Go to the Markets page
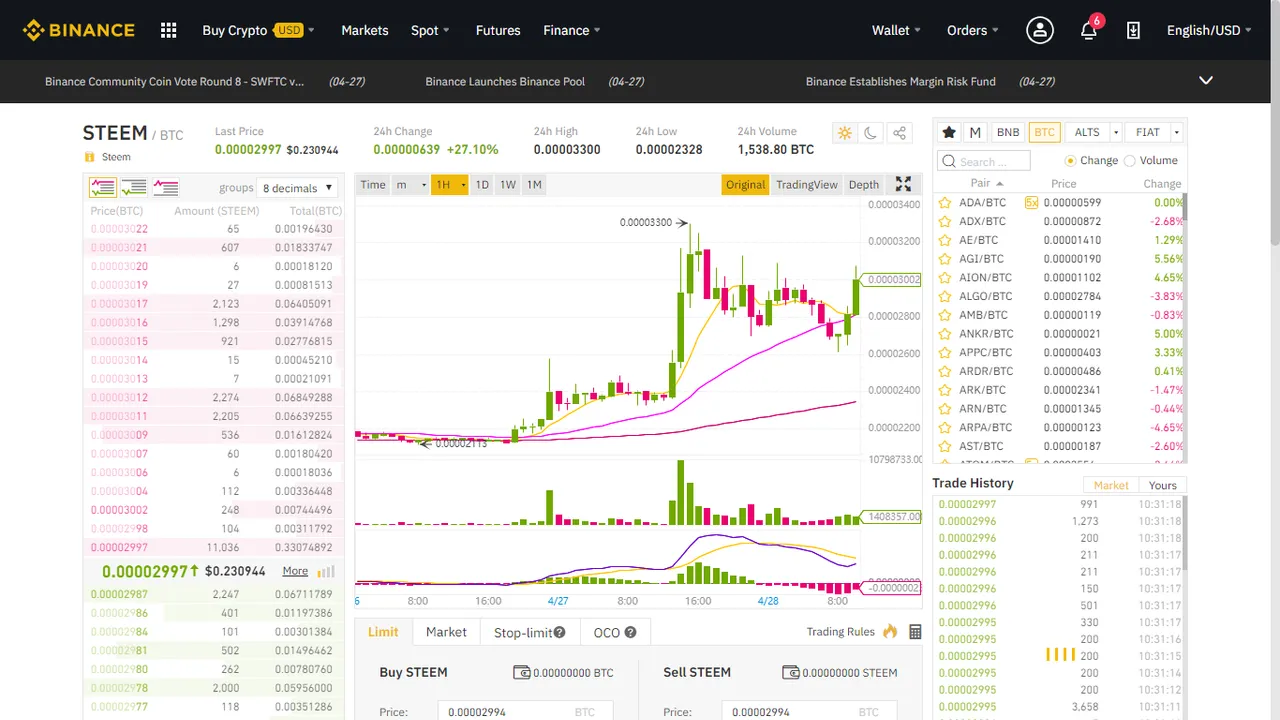Viewport: 1280px width, 720px height. [x=365, y=30]
